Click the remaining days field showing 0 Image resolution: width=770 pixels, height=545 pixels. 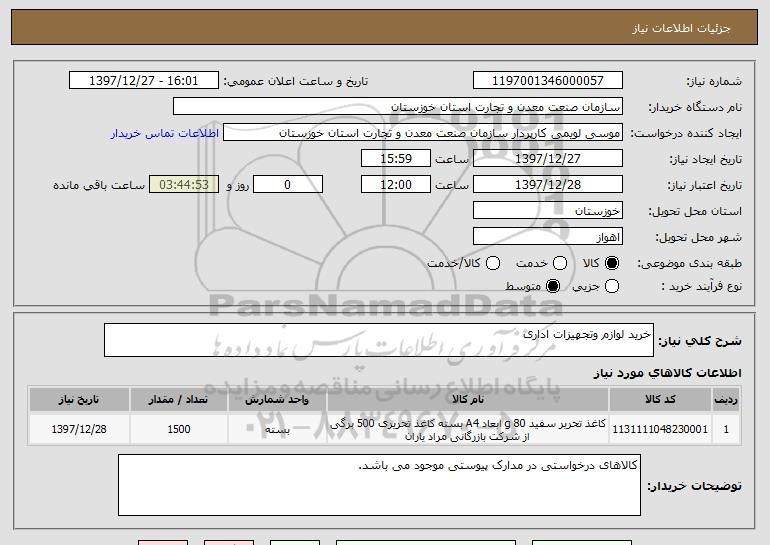(x=288, y=185)
